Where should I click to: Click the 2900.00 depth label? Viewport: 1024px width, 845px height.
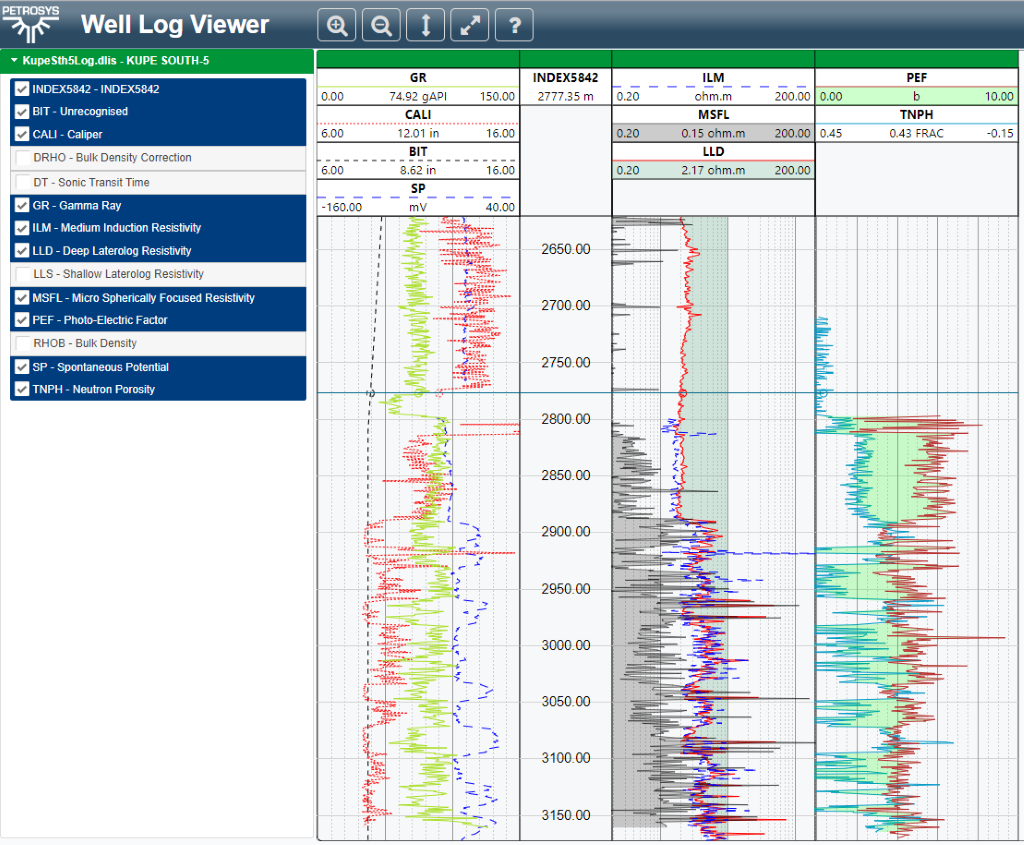tap(565, 532)
